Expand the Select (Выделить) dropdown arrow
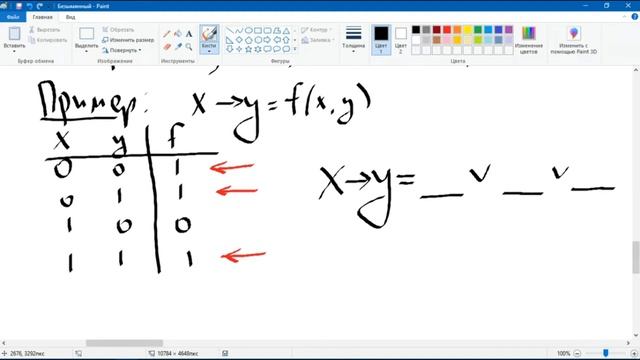640x360 pixels. (87, 51)
